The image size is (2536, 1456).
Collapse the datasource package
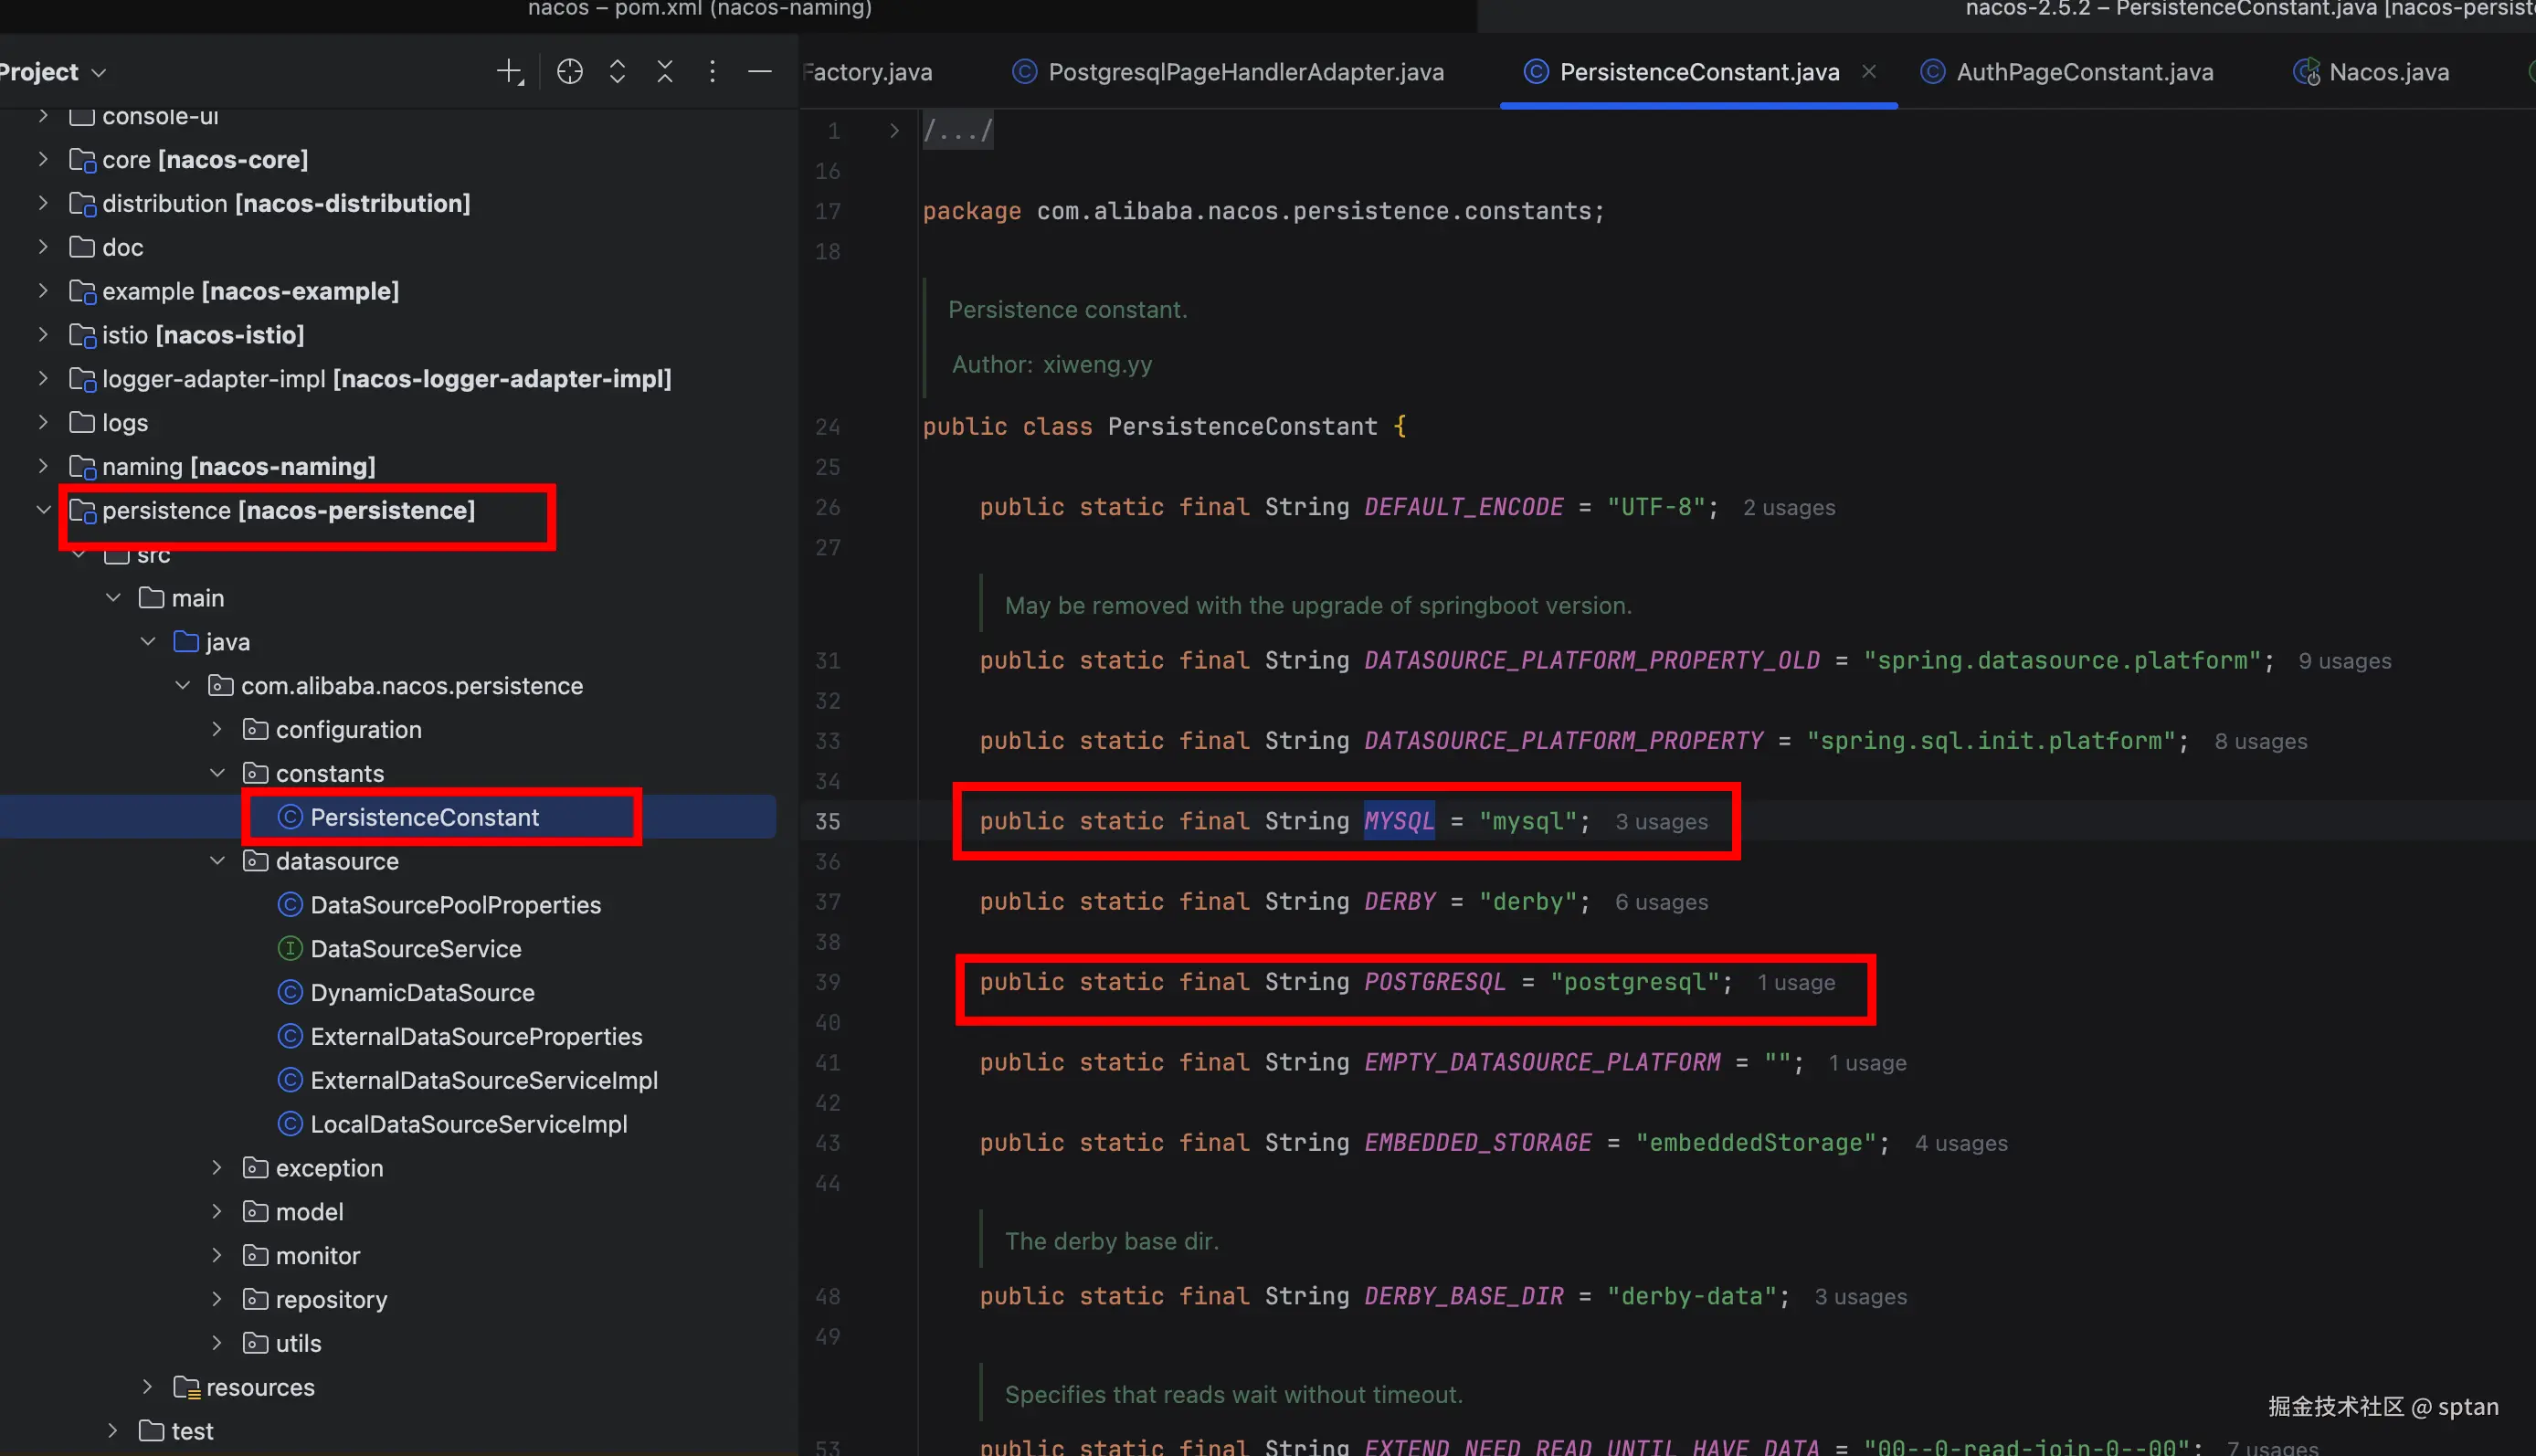pyautogui.click(x=217, y=861)
